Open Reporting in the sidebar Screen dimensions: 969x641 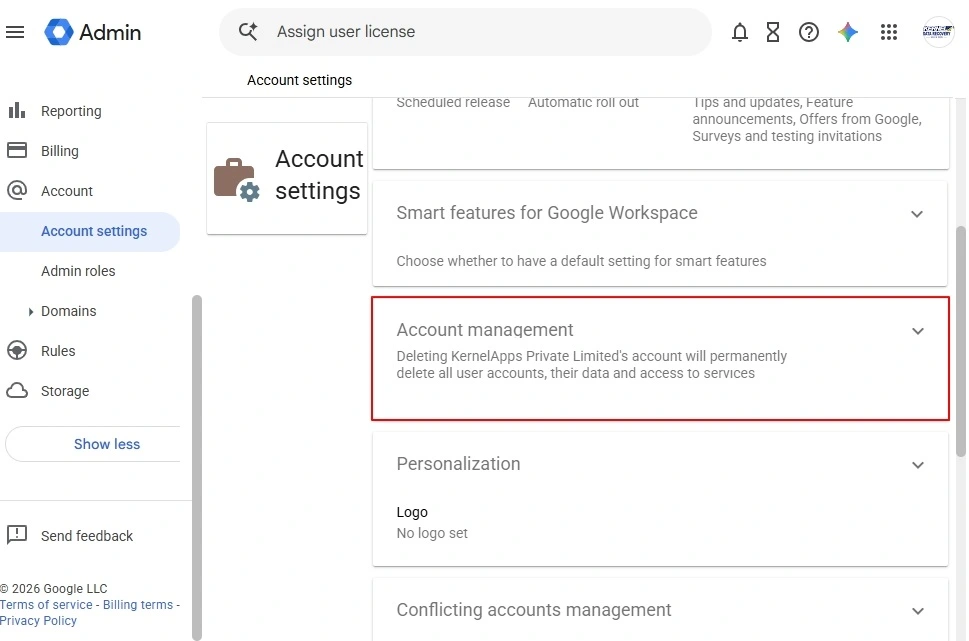click(x=71, y=111)
